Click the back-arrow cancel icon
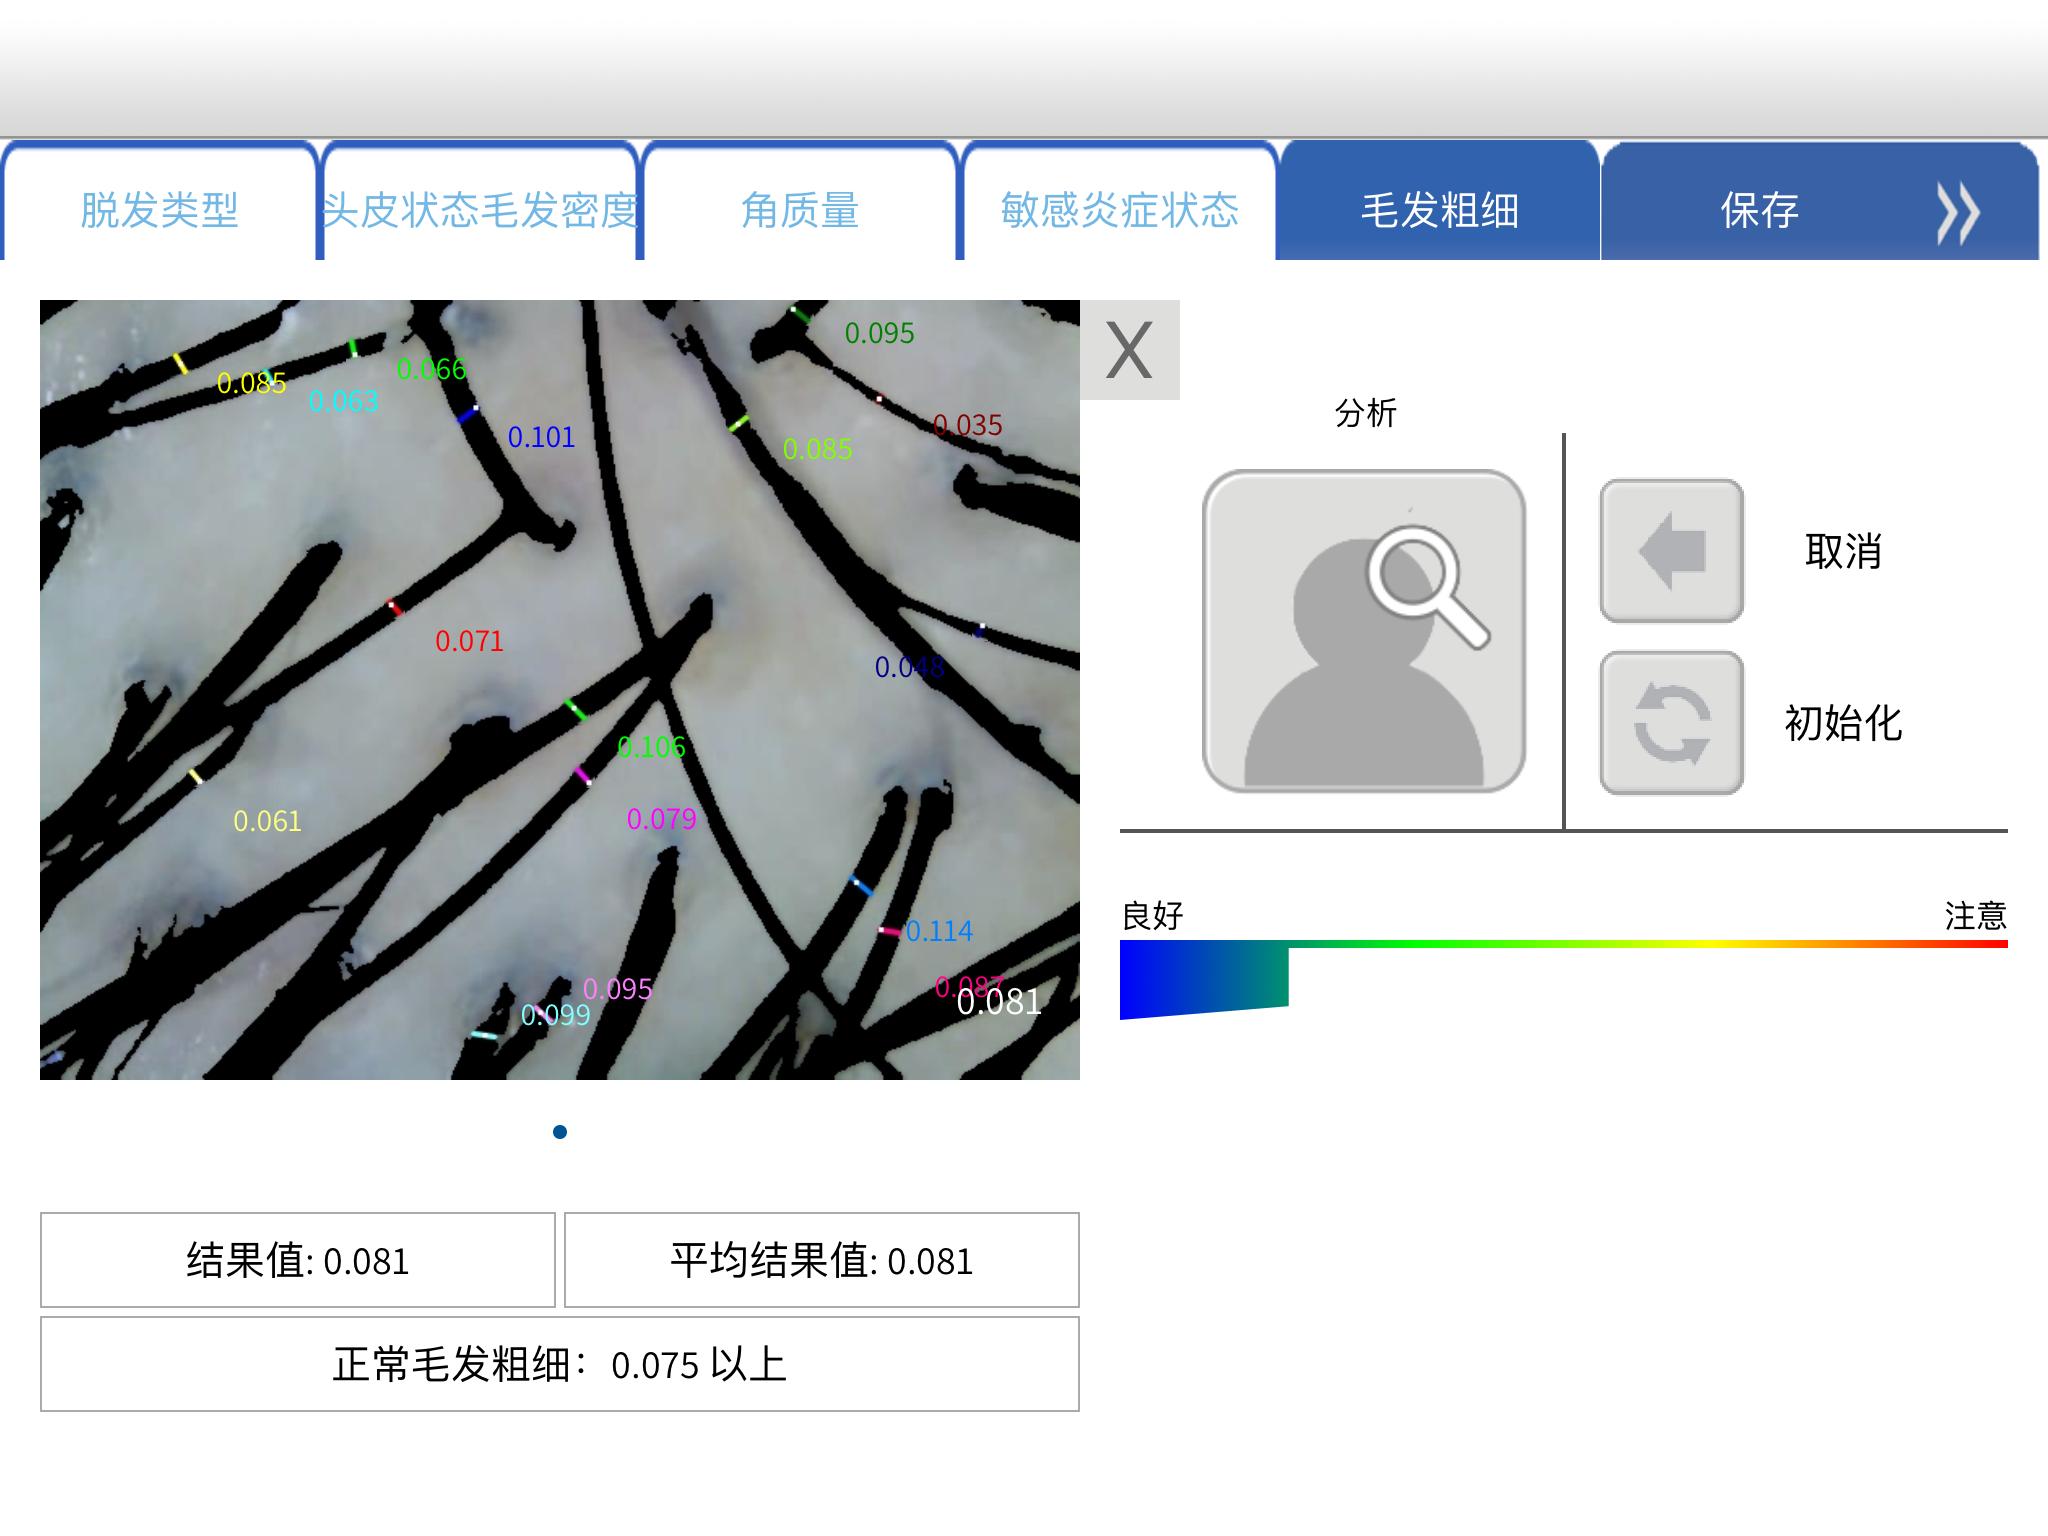2048x1536 pixels. pos(1672,551)
